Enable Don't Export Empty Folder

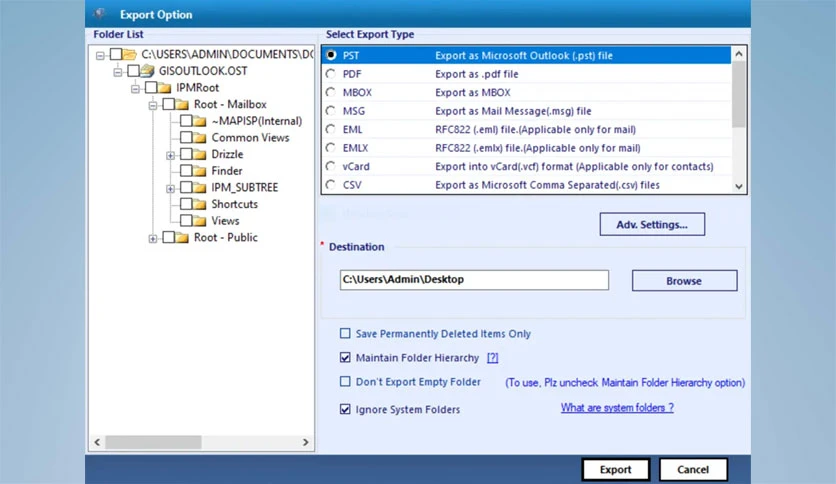click(345, 382)
